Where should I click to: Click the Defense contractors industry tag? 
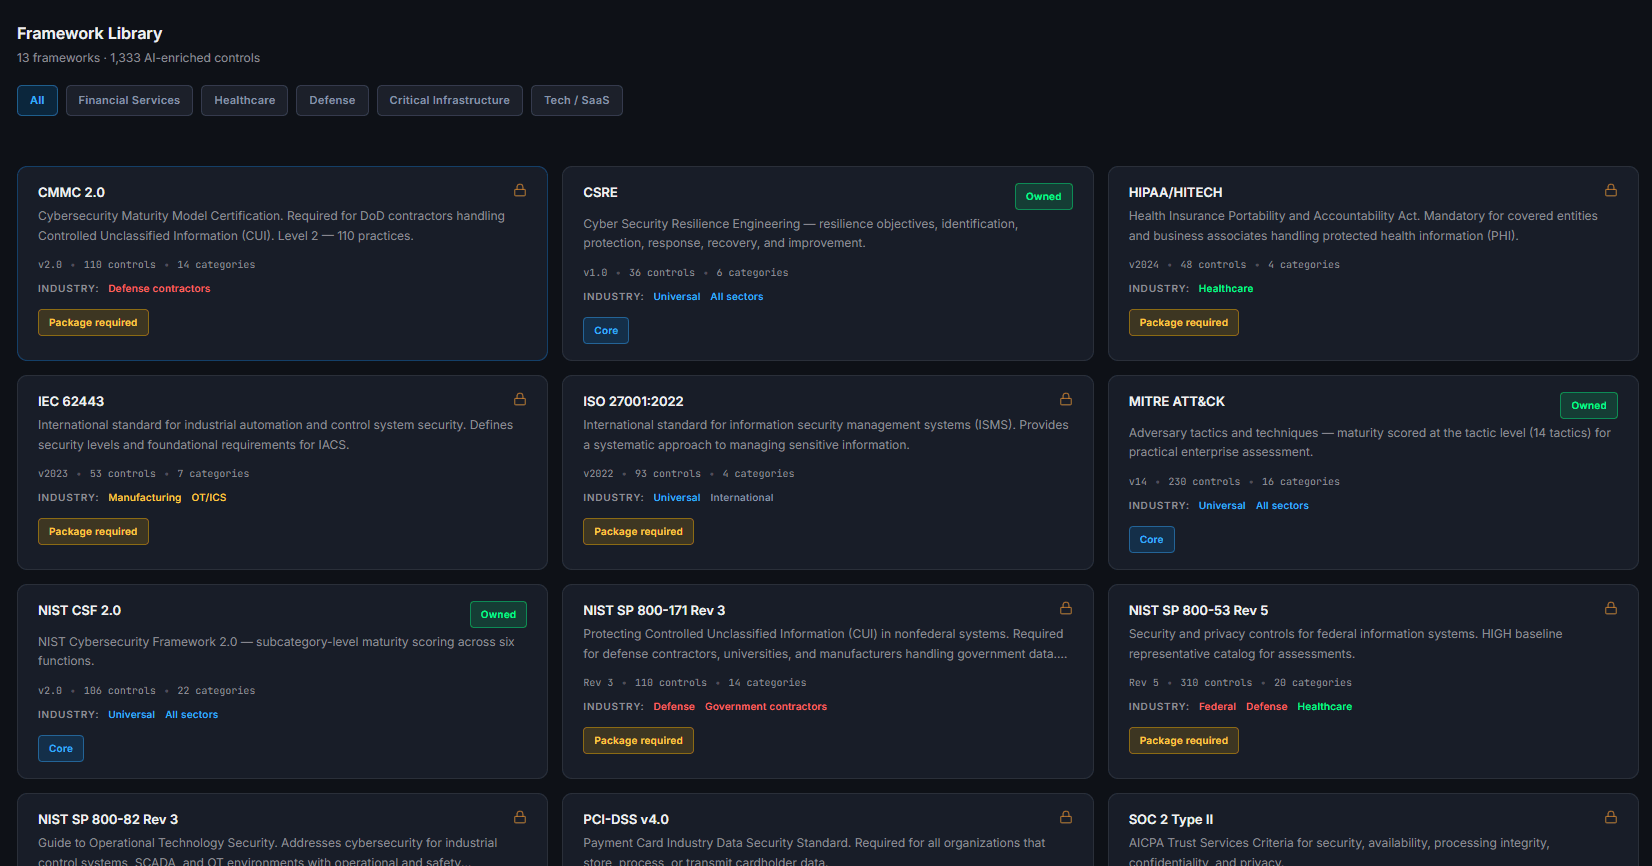[159, 288]
